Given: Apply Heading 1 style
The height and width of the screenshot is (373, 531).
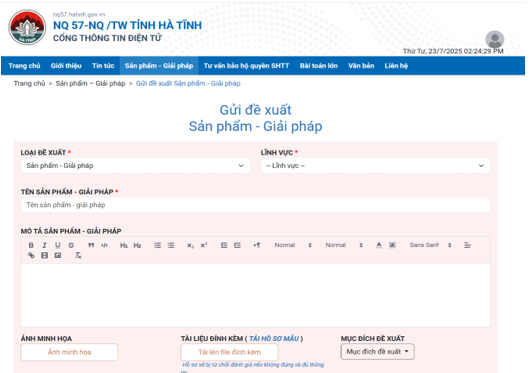Looking at the screenshot, I should [x=124, y=245].
